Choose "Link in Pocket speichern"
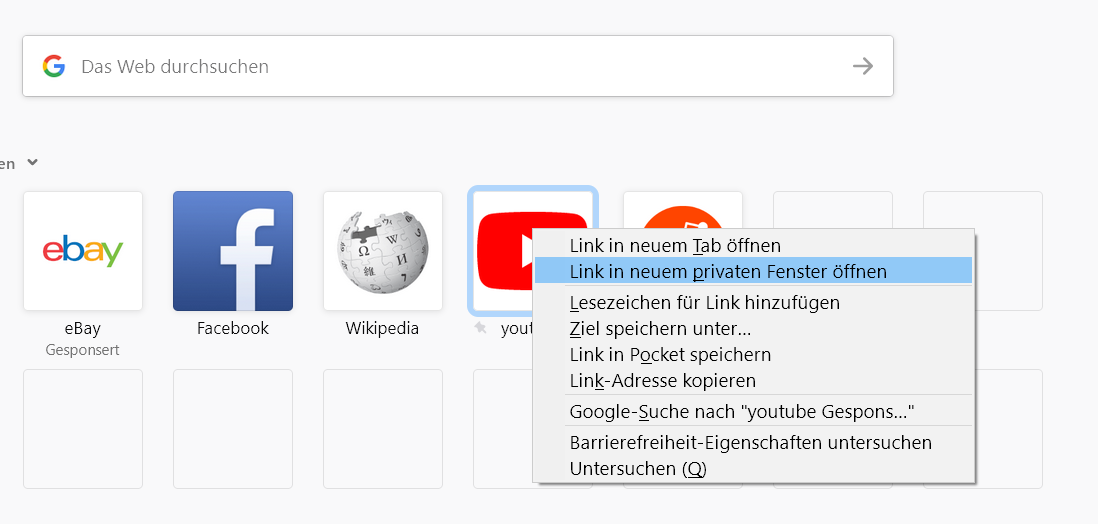This screenshot has width=1098, height=524. (670, 354)
